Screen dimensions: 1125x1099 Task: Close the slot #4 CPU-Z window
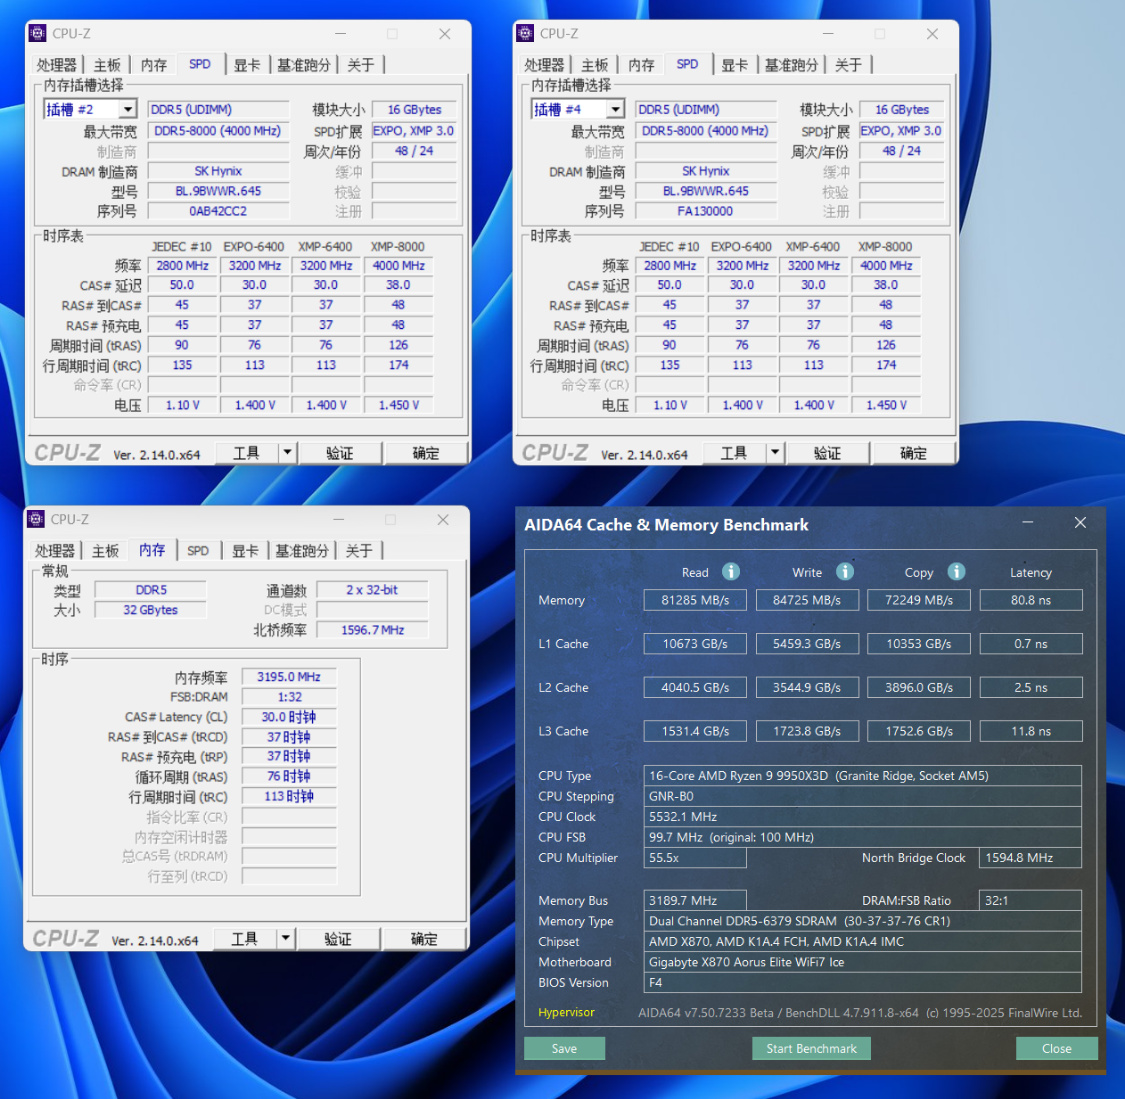click(932, 34)
